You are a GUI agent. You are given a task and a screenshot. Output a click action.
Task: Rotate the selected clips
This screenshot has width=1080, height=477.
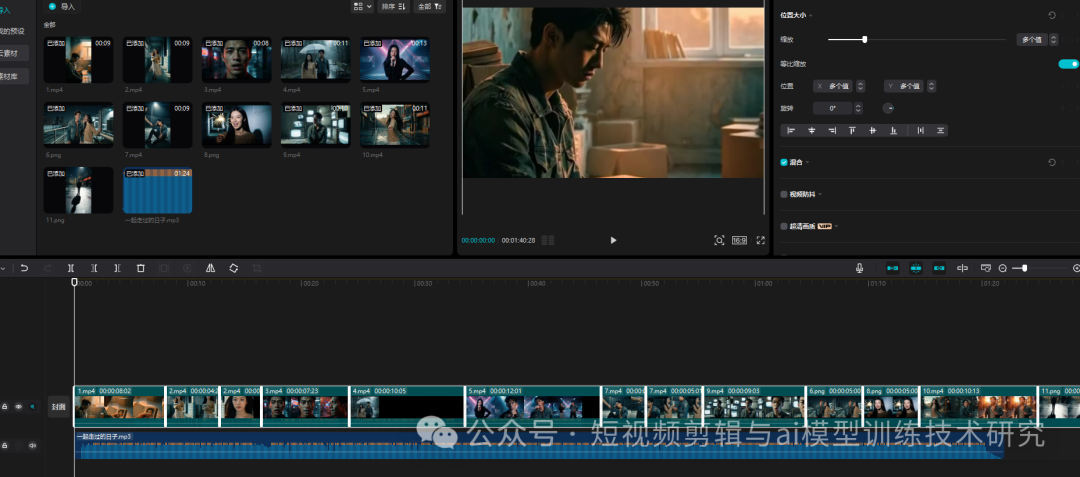(233, 268)
